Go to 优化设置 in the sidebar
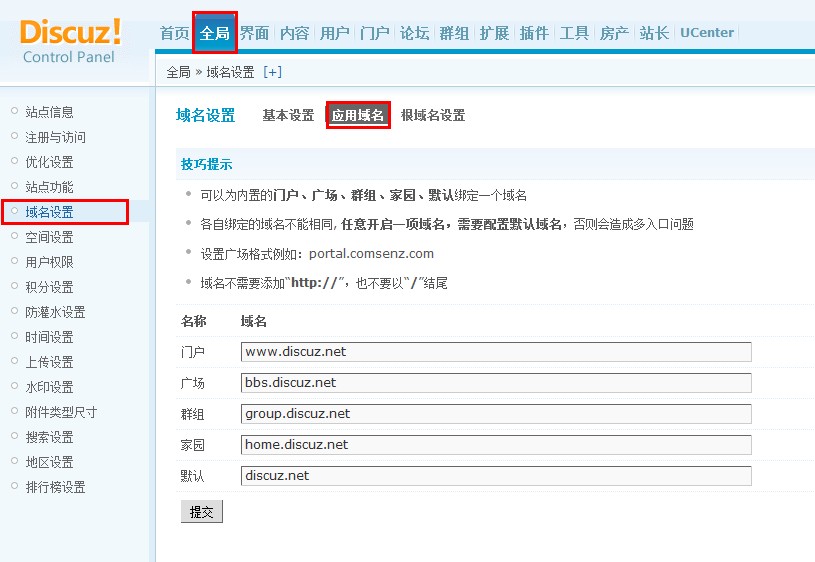 point(49,162)
